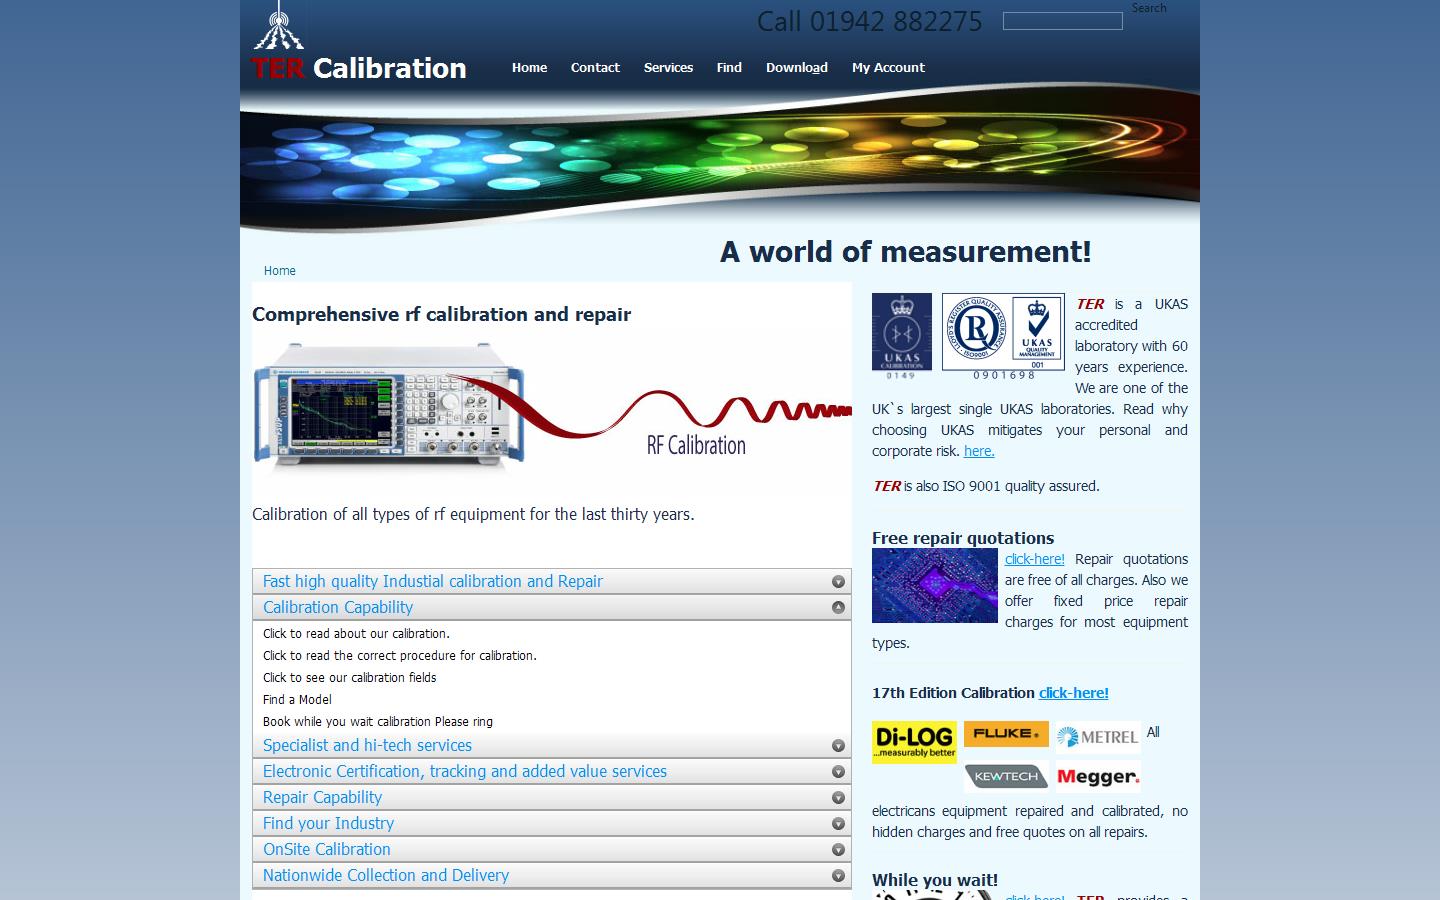Click 'Click to read about our calibration.'
Screen dimensions: 1440x900
(356, 634)
